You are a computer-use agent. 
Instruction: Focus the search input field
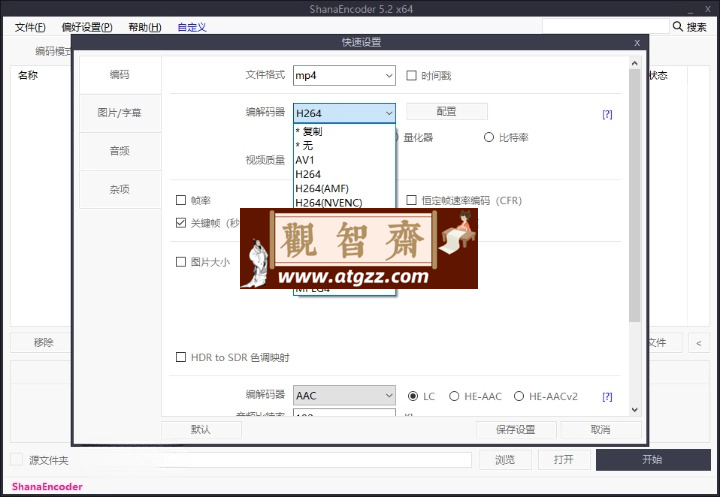[606, 27]
